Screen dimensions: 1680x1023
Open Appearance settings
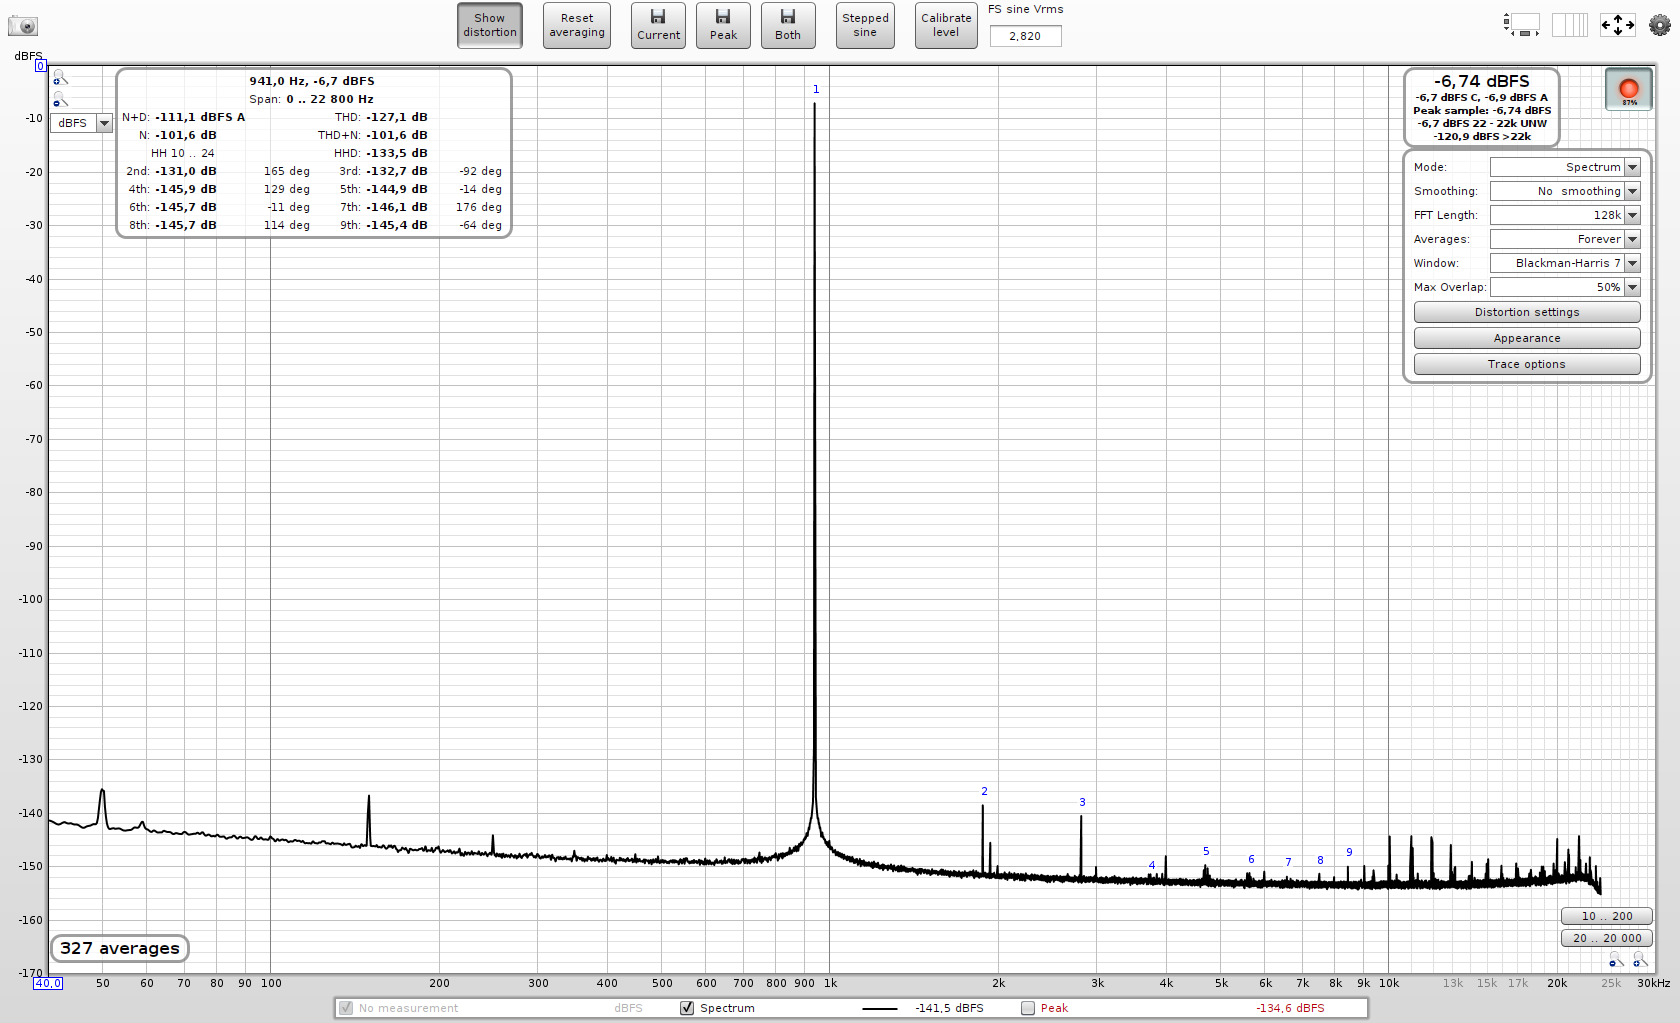click(x=1527, y=338)
